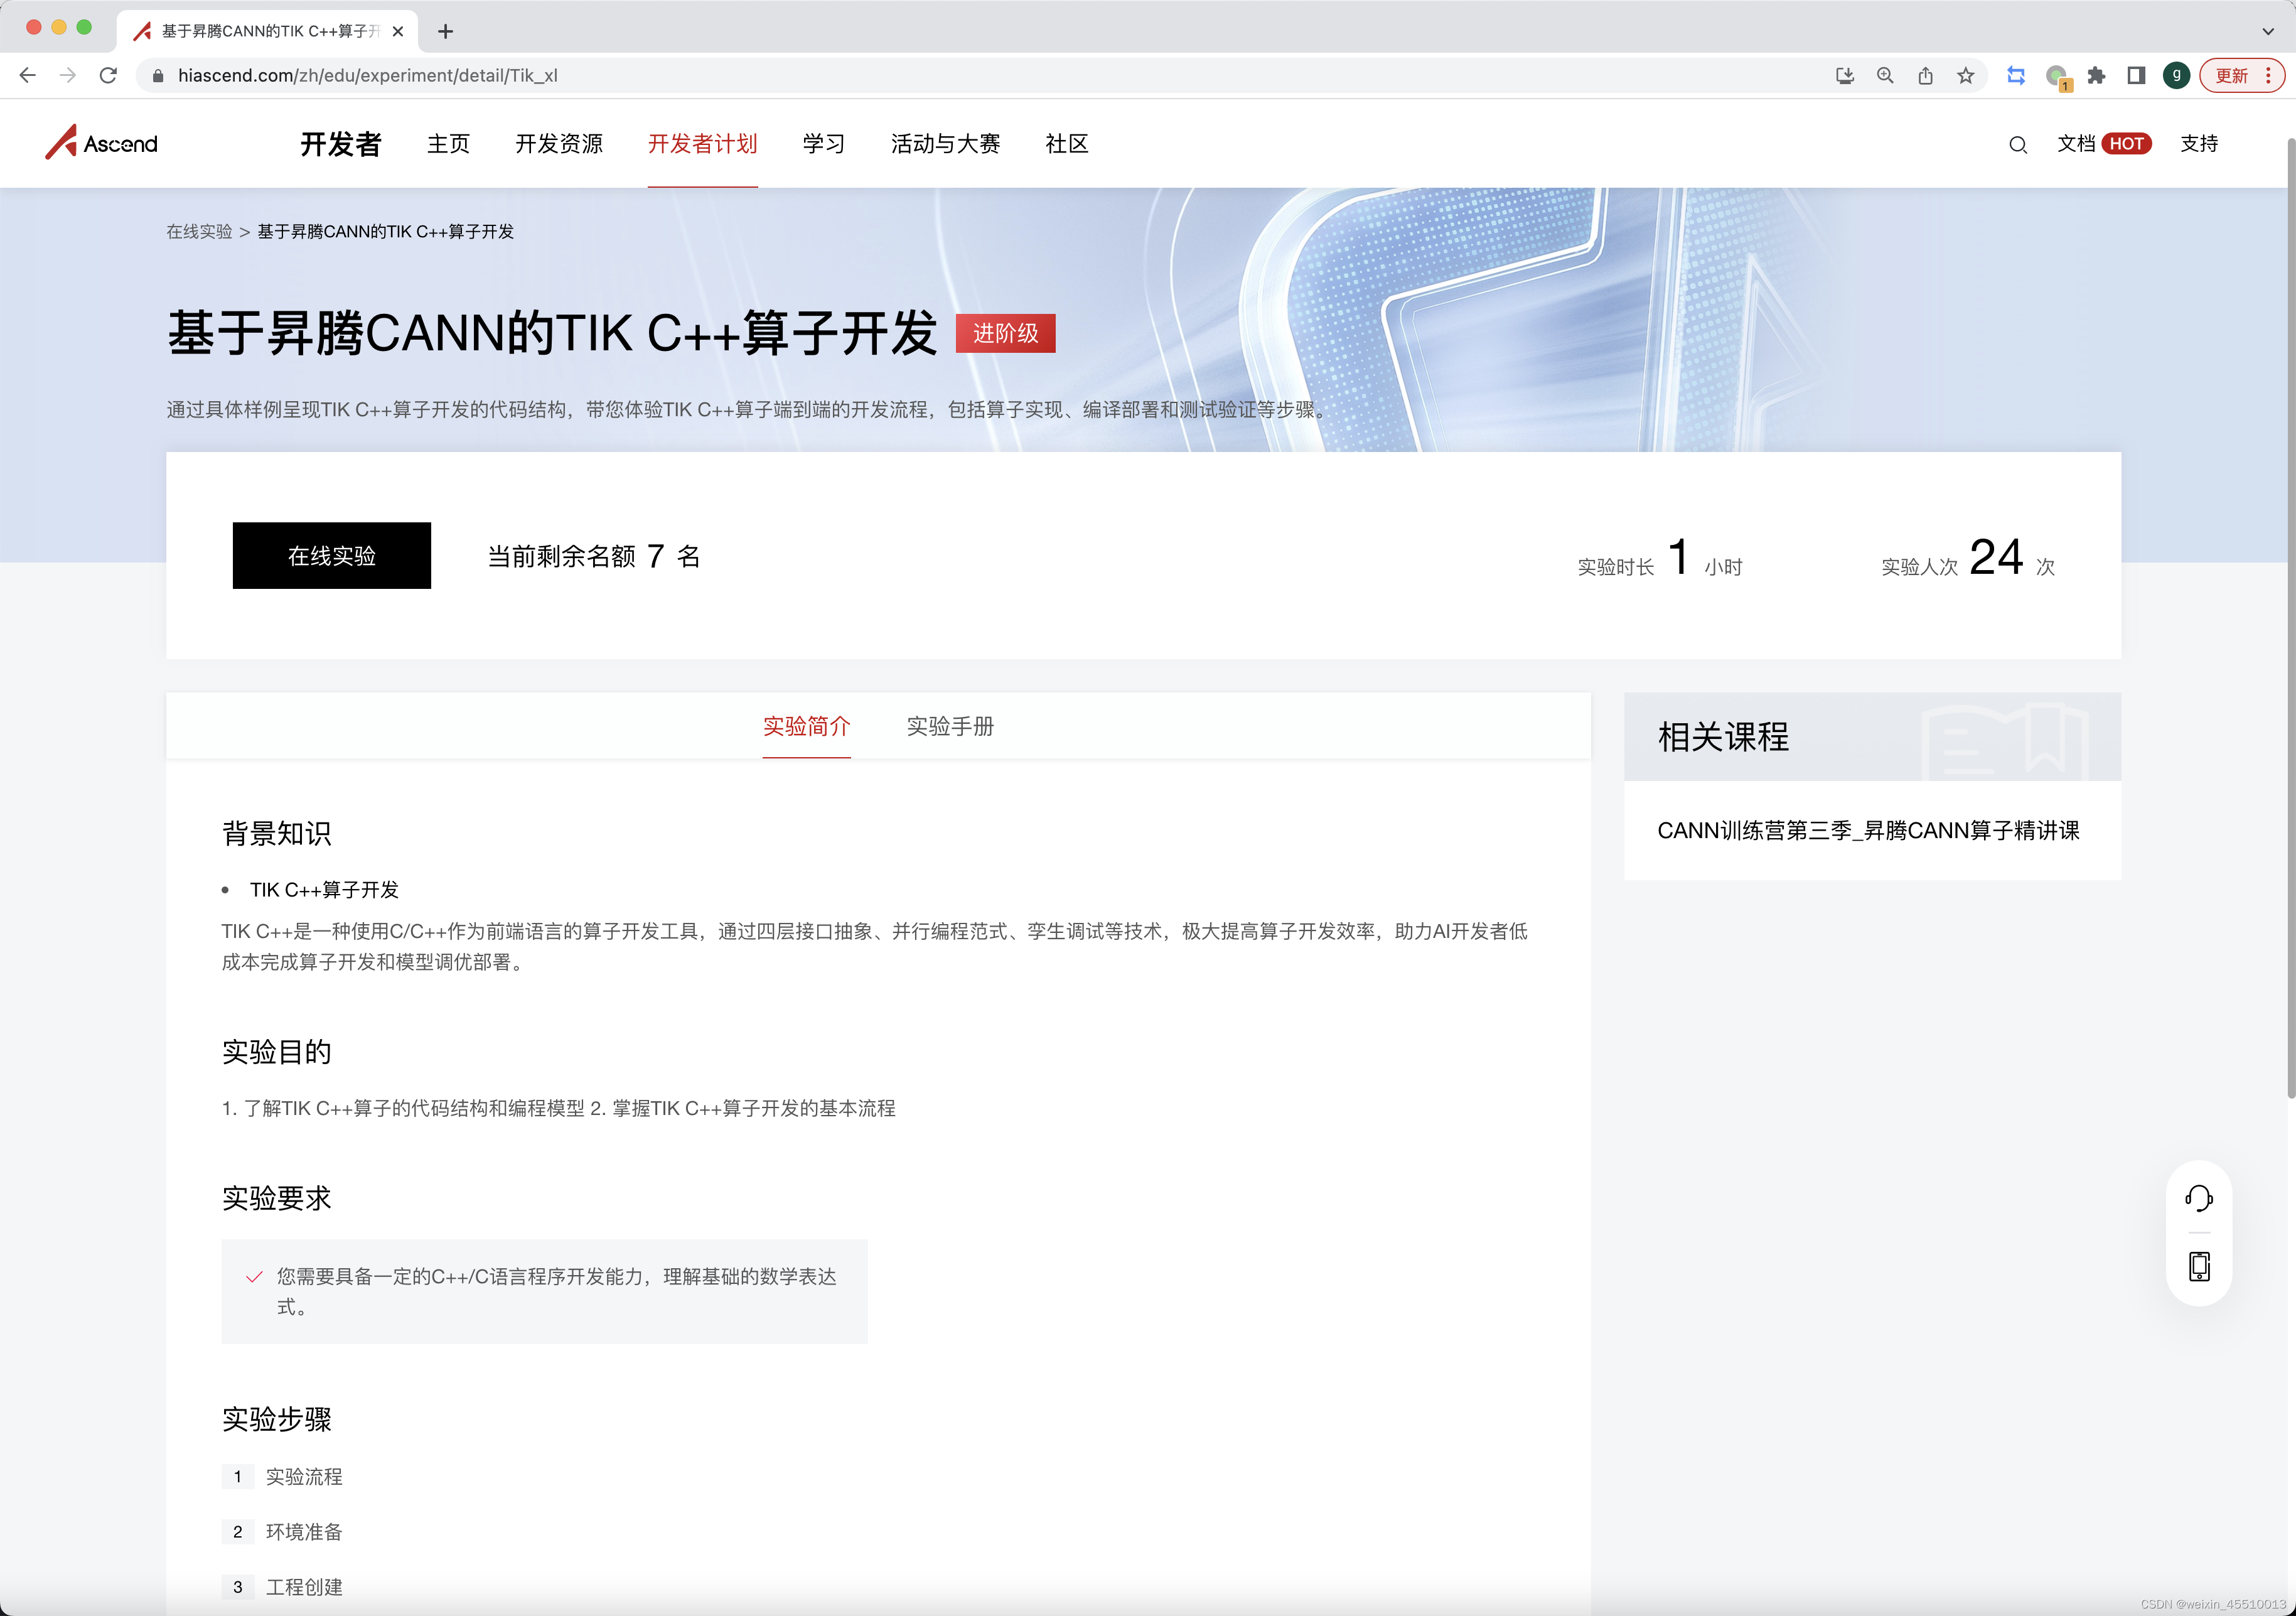Expand the tab search chevron
This screenshot has width=2296, height=1616.
click(2267, 31)
